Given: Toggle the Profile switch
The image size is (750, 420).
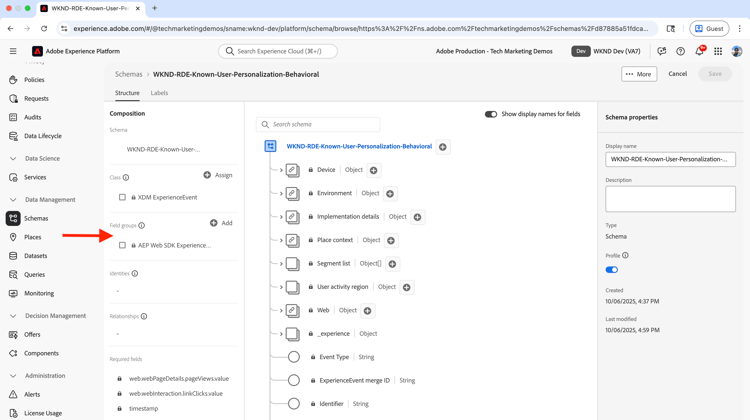Looking at the screenshot, I should [x=612, y=270].
